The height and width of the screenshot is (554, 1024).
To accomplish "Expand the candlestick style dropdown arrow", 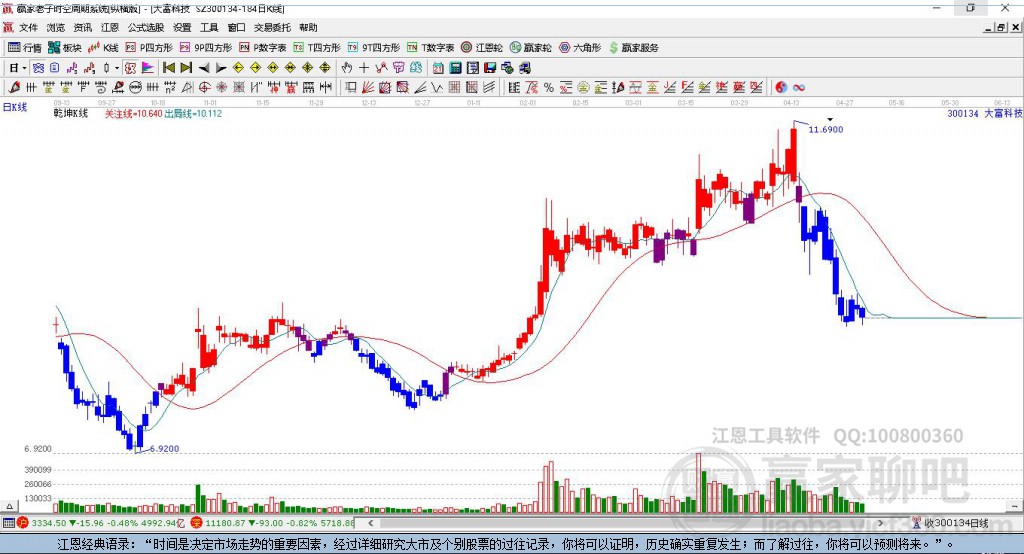I will 117,68.
